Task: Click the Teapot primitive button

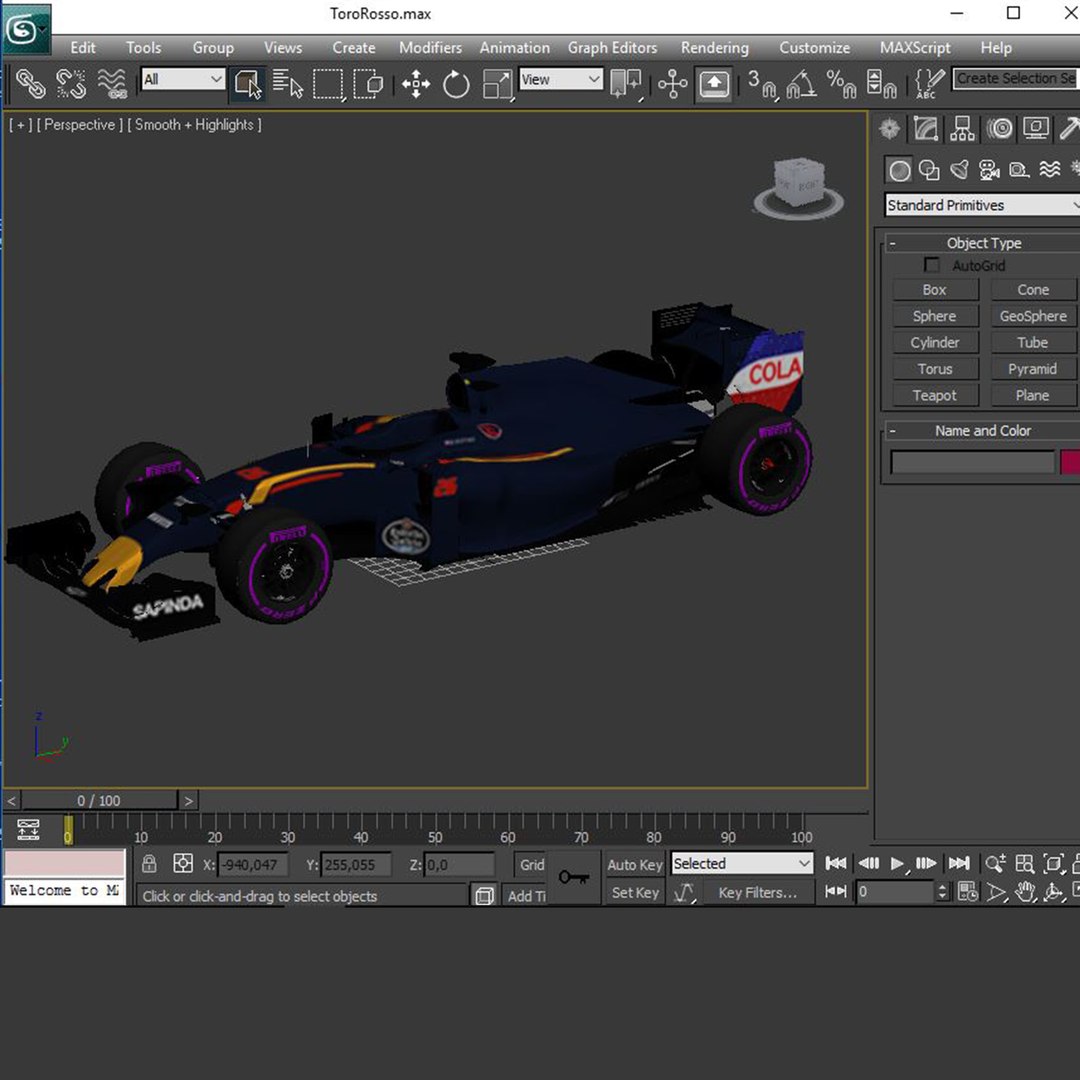Action: pyautogui.click(x=935, y=395)
